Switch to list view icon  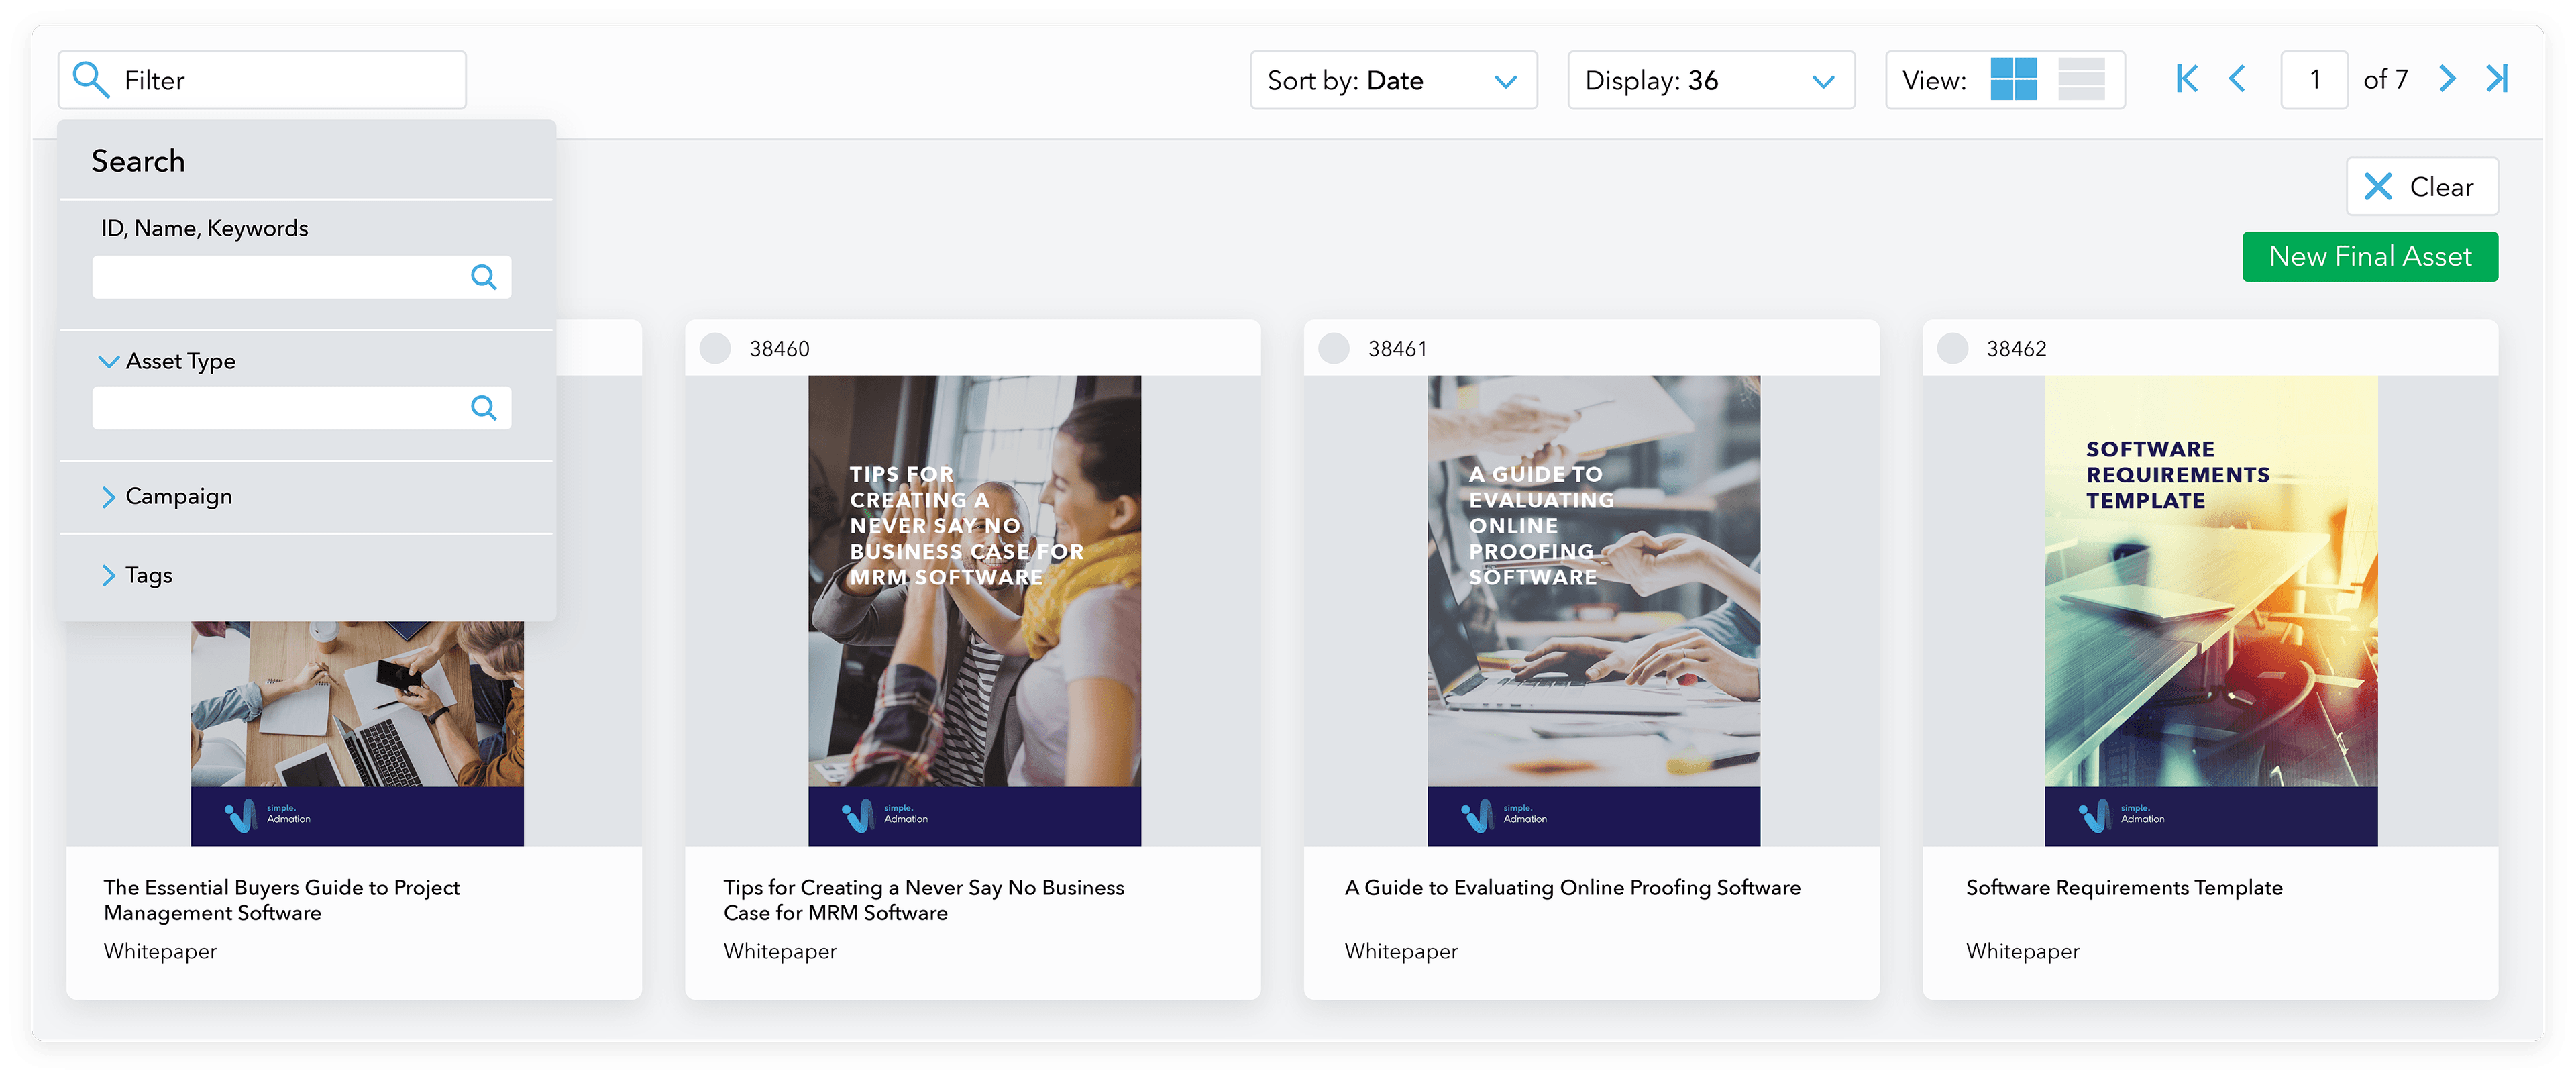pos(2081,79)
